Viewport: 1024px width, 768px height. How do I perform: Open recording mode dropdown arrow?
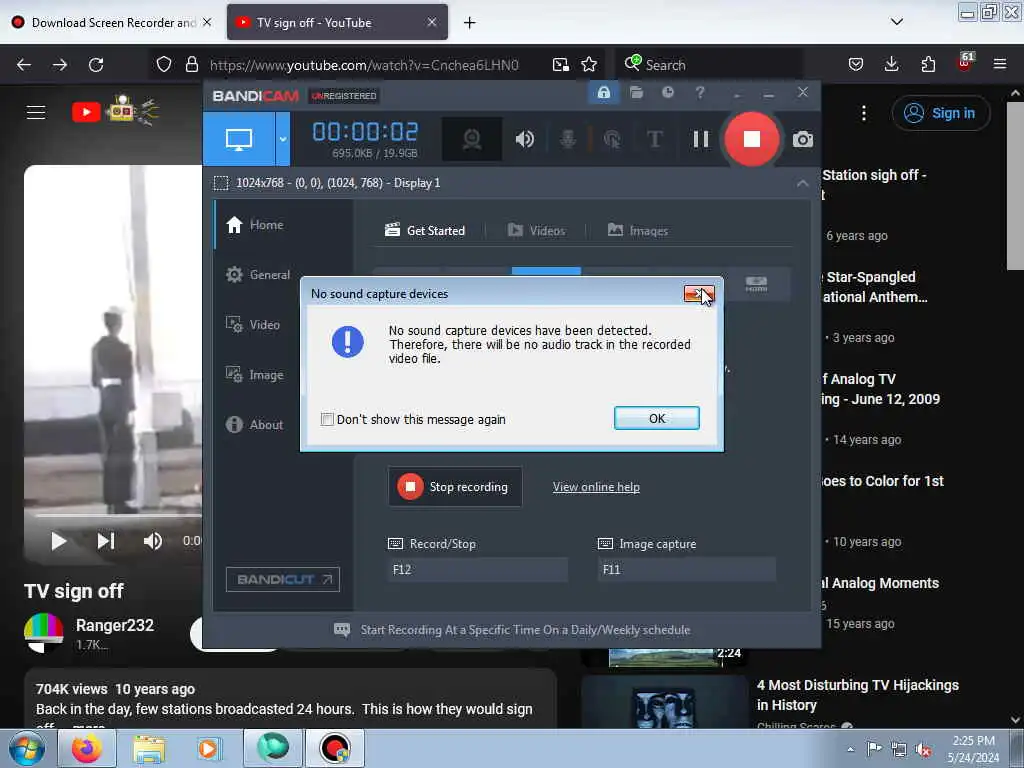[x=283, y=138]
